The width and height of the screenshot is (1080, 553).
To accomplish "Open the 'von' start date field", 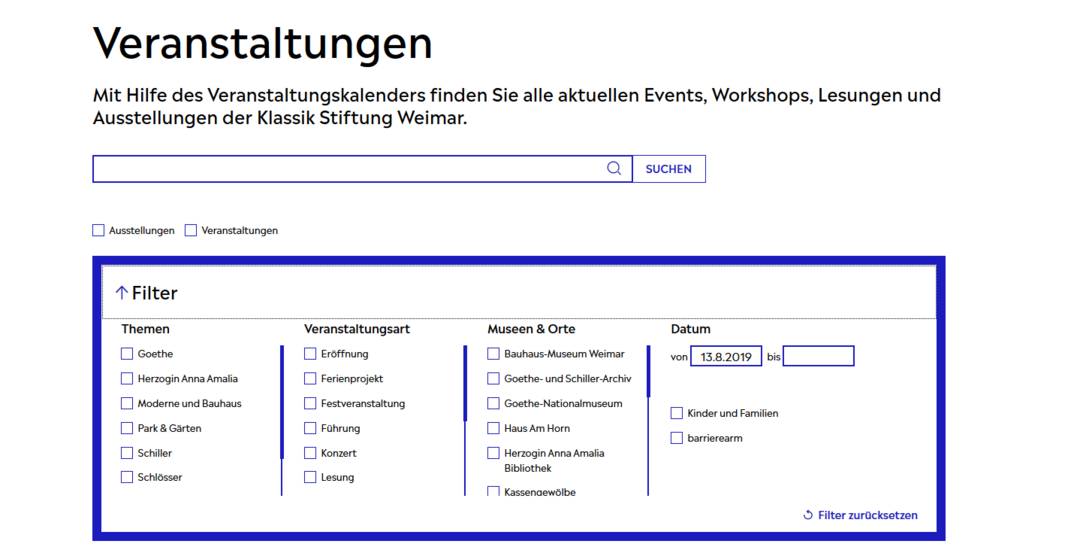I will click(x=726, y=357).
